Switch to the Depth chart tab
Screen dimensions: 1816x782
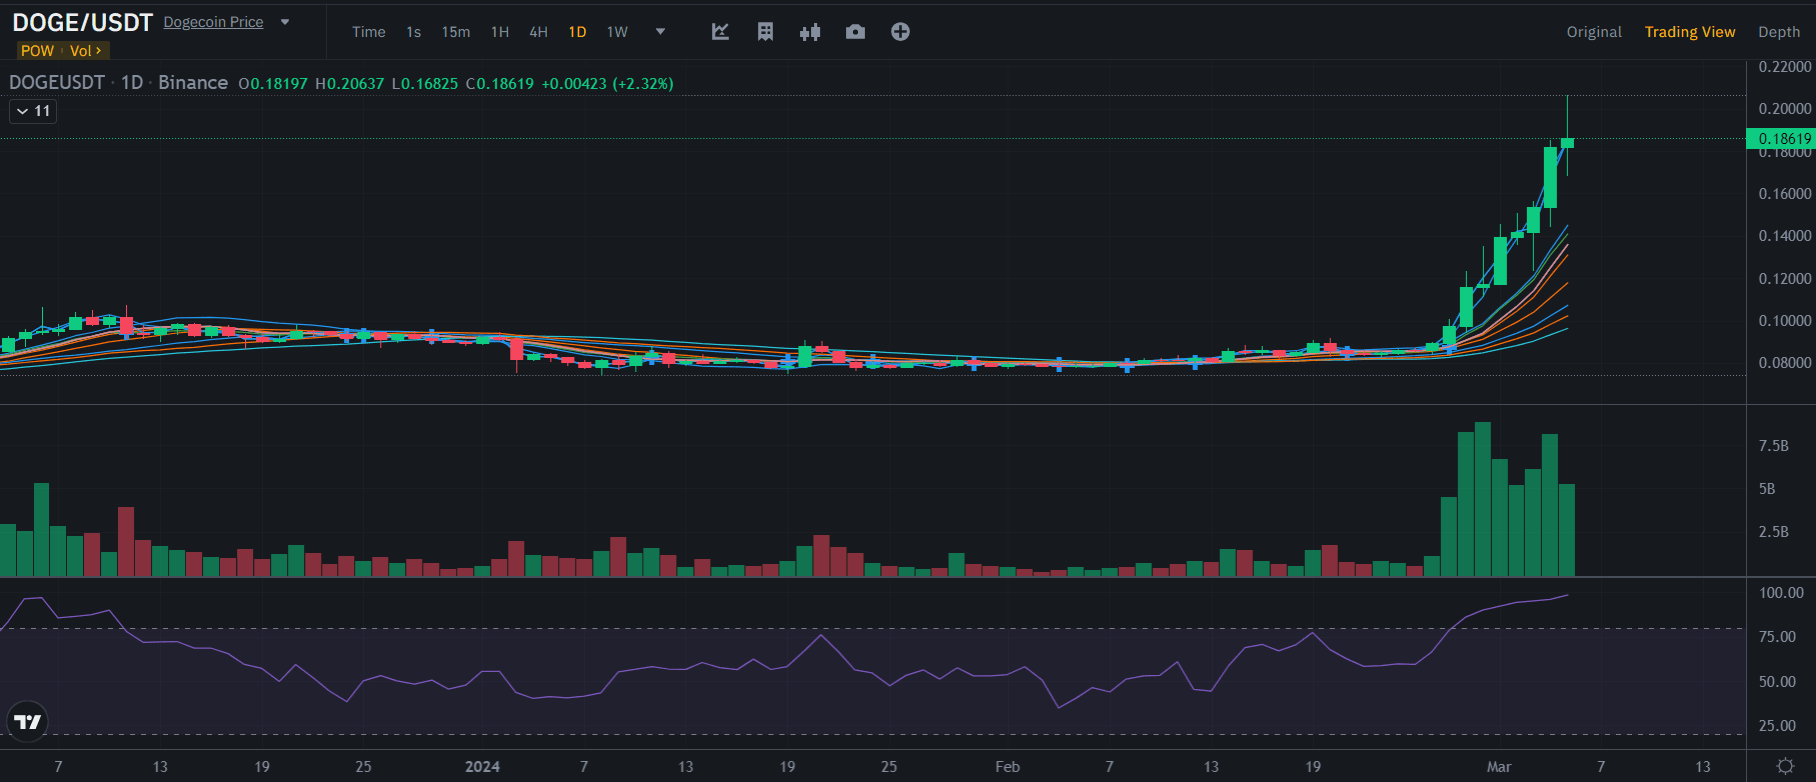[1778, 32]
